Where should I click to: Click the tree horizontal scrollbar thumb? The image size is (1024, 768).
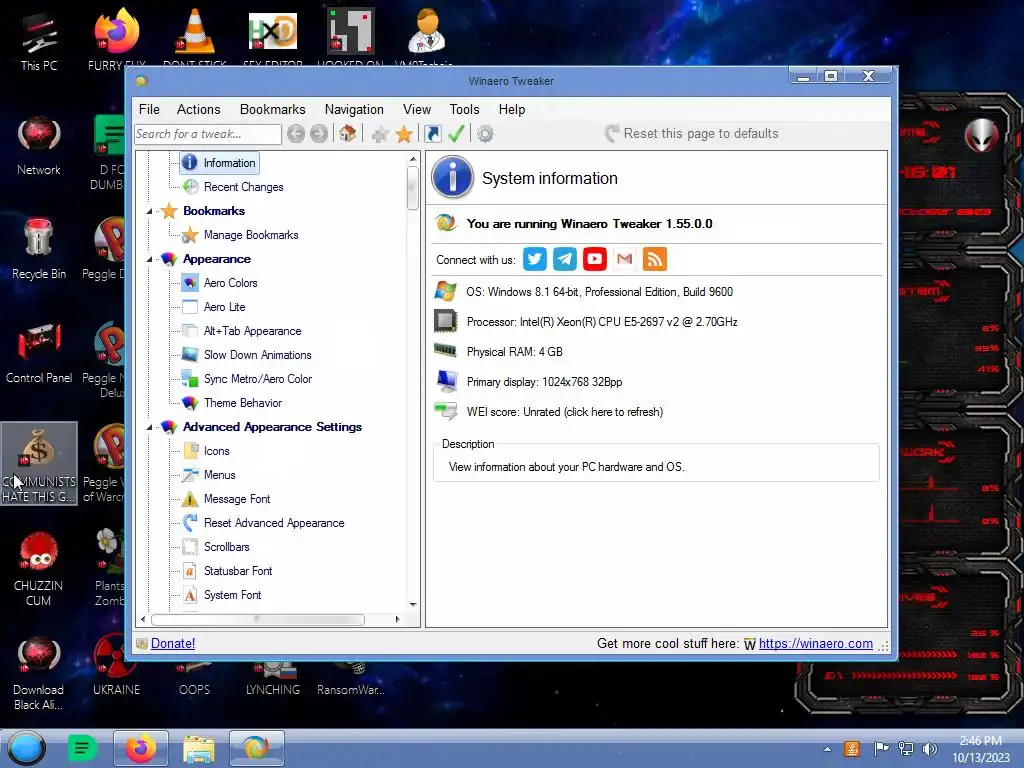coord(257,619)
